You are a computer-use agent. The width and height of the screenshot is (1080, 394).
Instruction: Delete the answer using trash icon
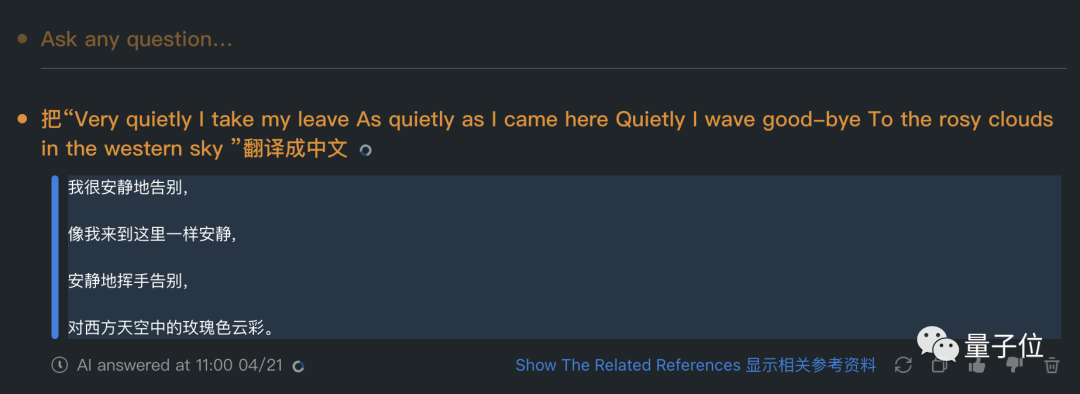[x=1052, y=365]
